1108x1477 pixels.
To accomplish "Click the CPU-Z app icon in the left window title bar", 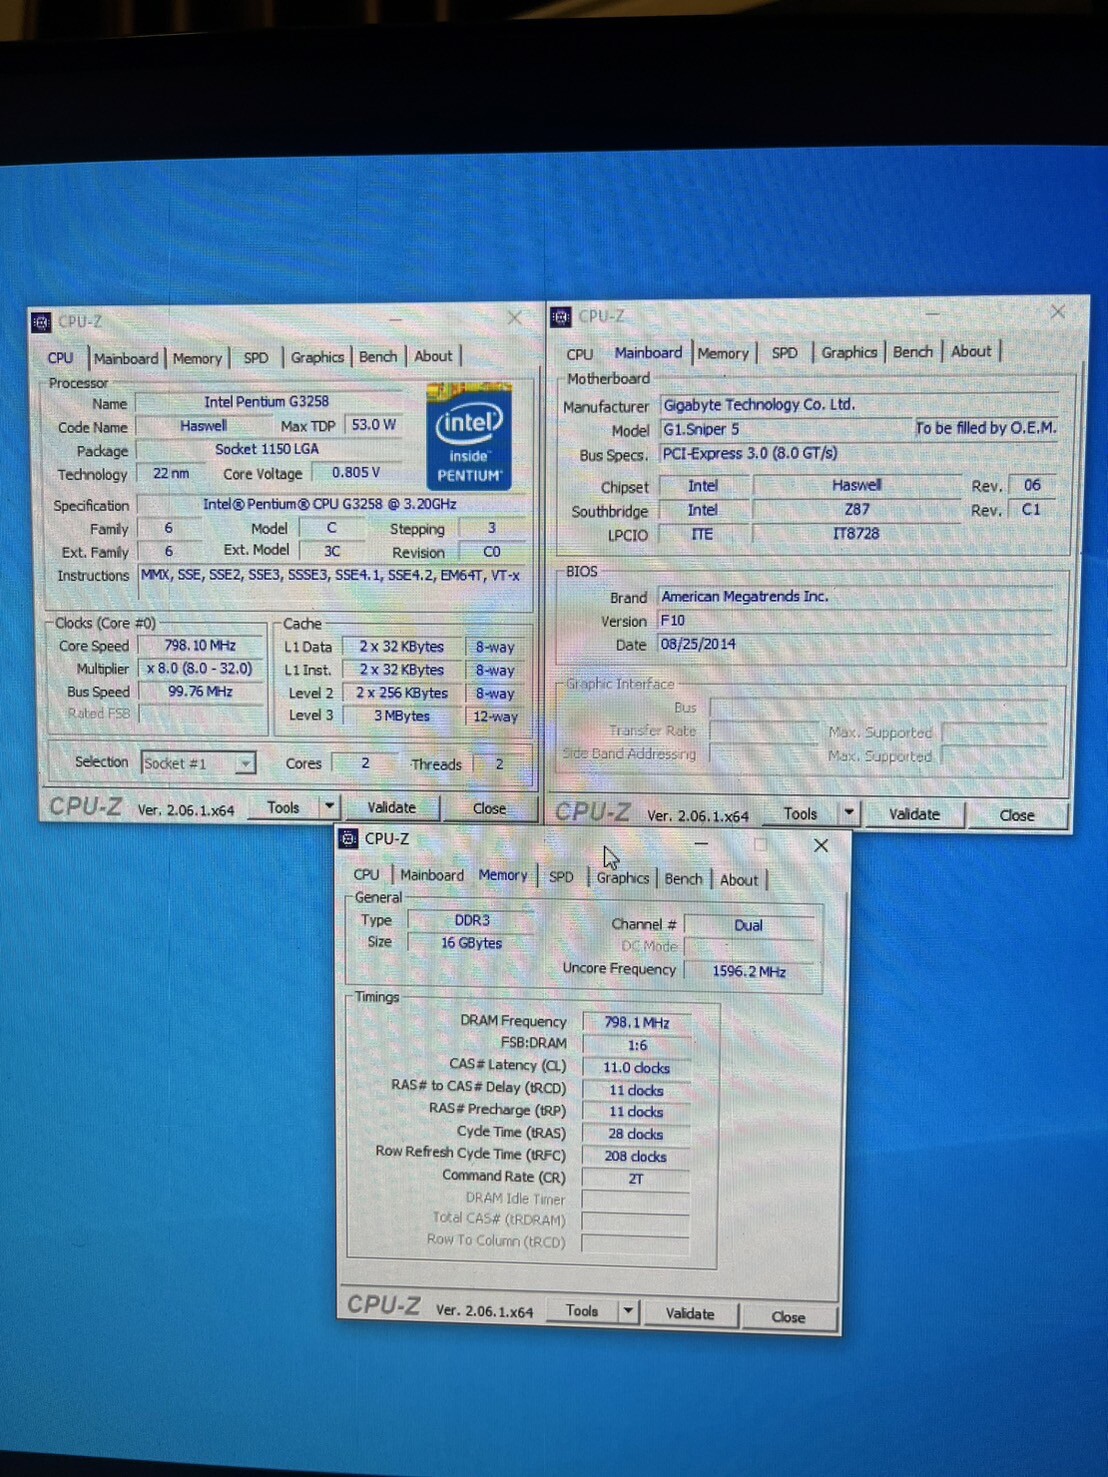I will (41, 322).
